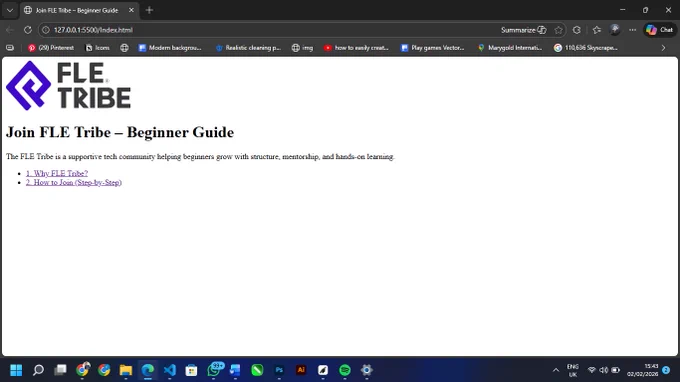
Task: Open the tab search dropdown arrow
Action: click(10, 10)
